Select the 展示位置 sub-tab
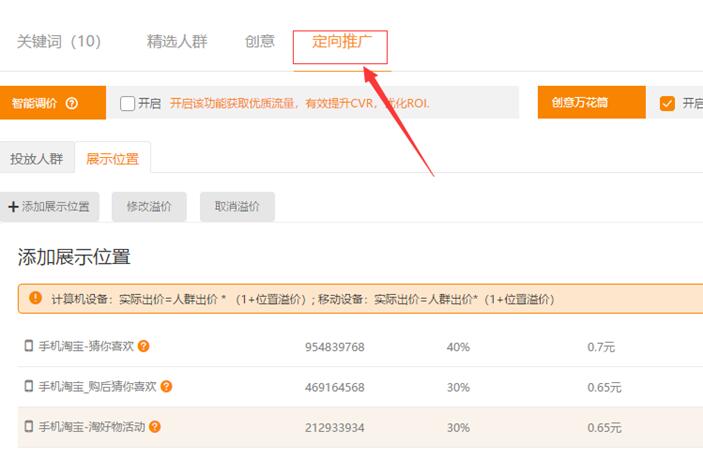The width and height of the screenshot is (703, 449). [x=112, y=158]
